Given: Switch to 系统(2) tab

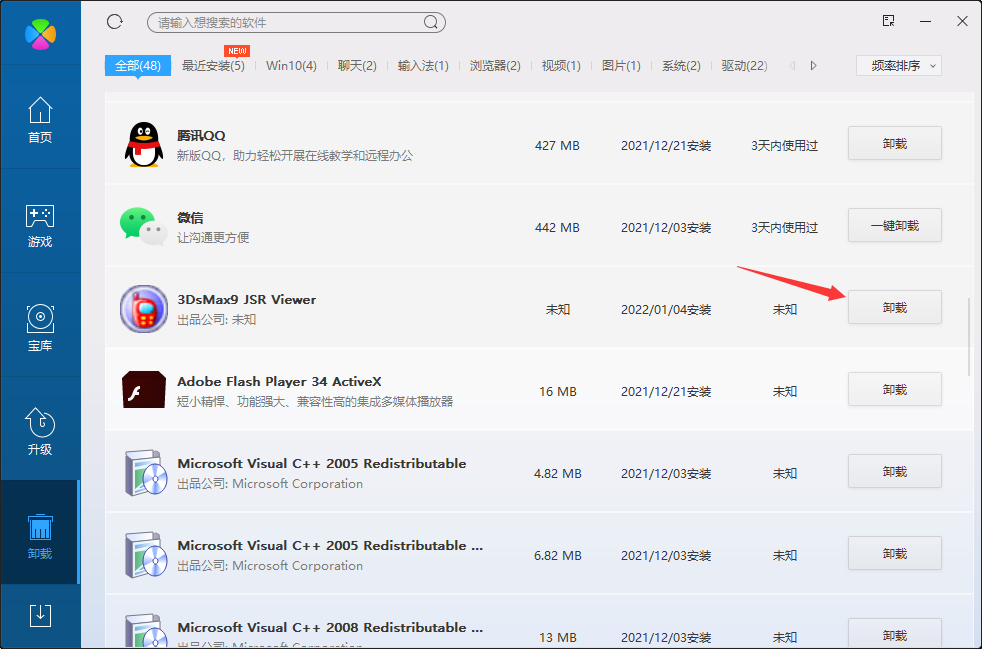Looking at the screenshot, I should coord(681,65).
